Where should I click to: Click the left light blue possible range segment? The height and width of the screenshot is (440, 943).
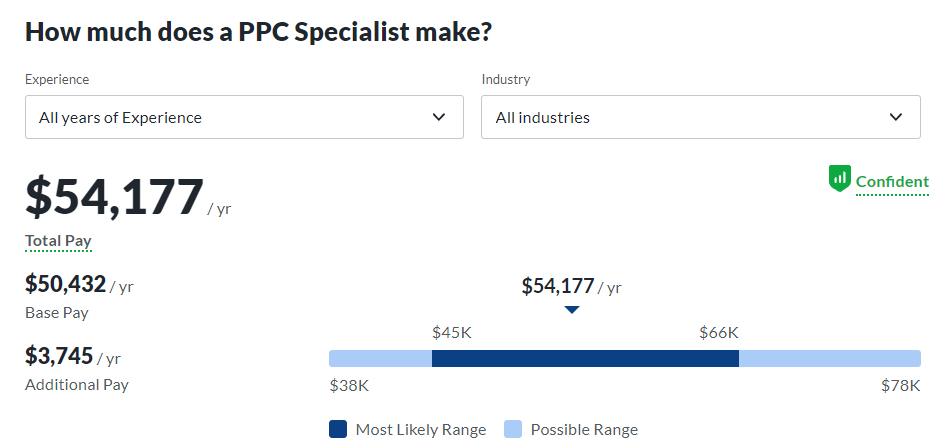pyautogui.click(x=380, y=358)
